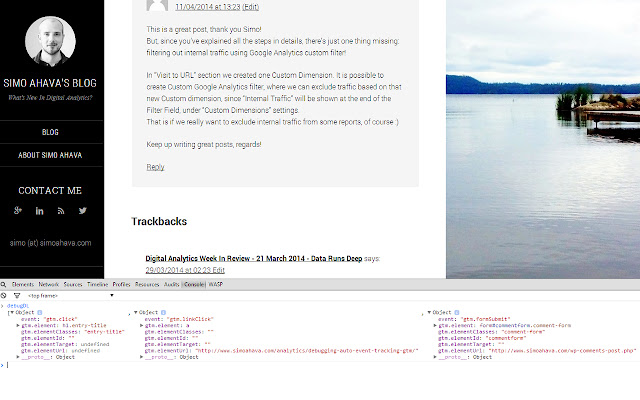Click the simo (at) simoahava.com email text

pyautogui.click(x=50, y=243)
